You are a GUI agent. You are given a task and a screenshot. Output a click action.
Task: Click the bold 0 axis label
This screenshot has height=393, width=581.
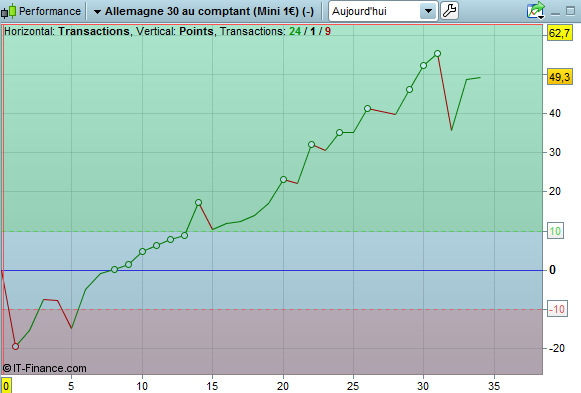(552, 270)
